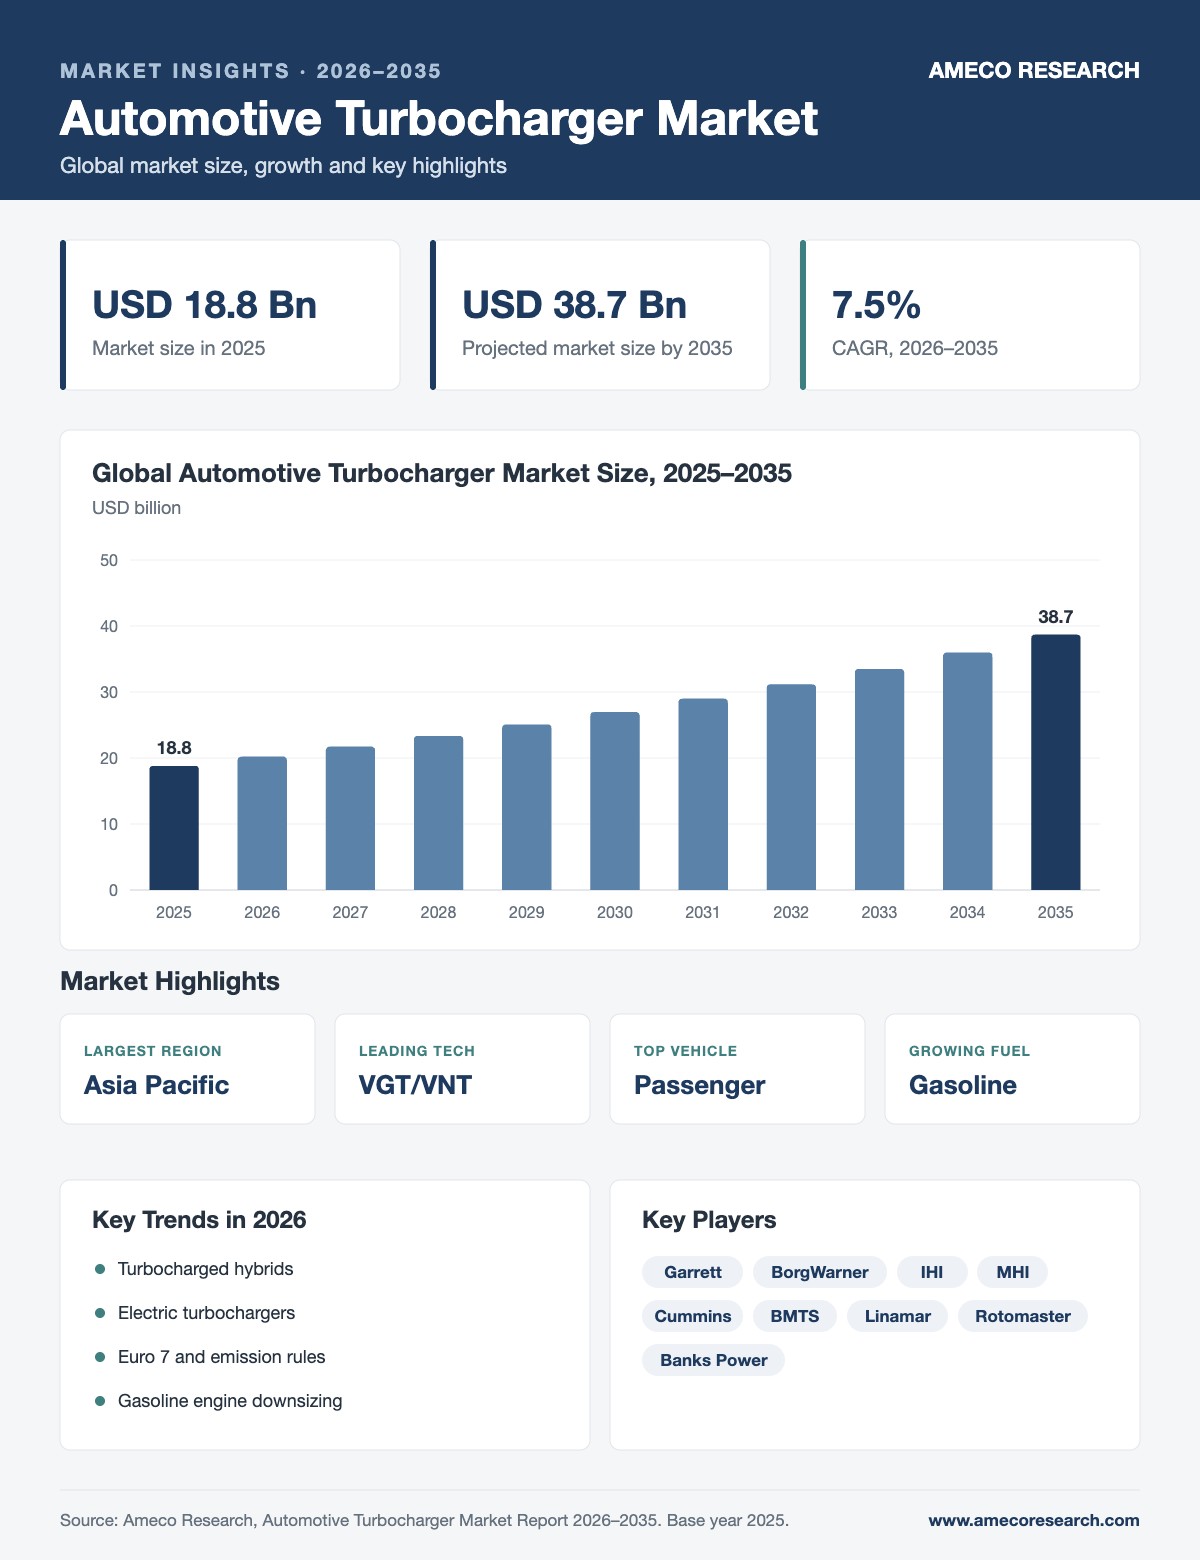
Task: Click 'CAGR, 2026–2035' caption
Action: [915, 348]
